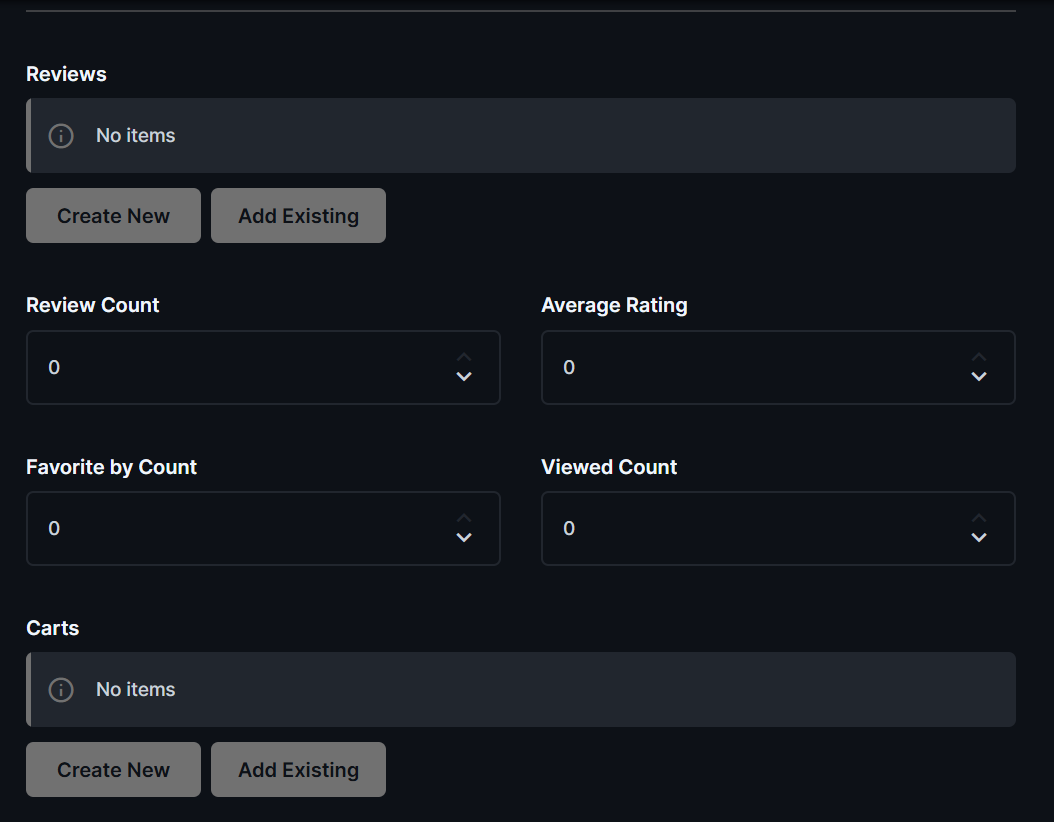Viewport: 1054px width, 822px height.
Task: Increment the Average Rating value
Action: click(979, 357)
